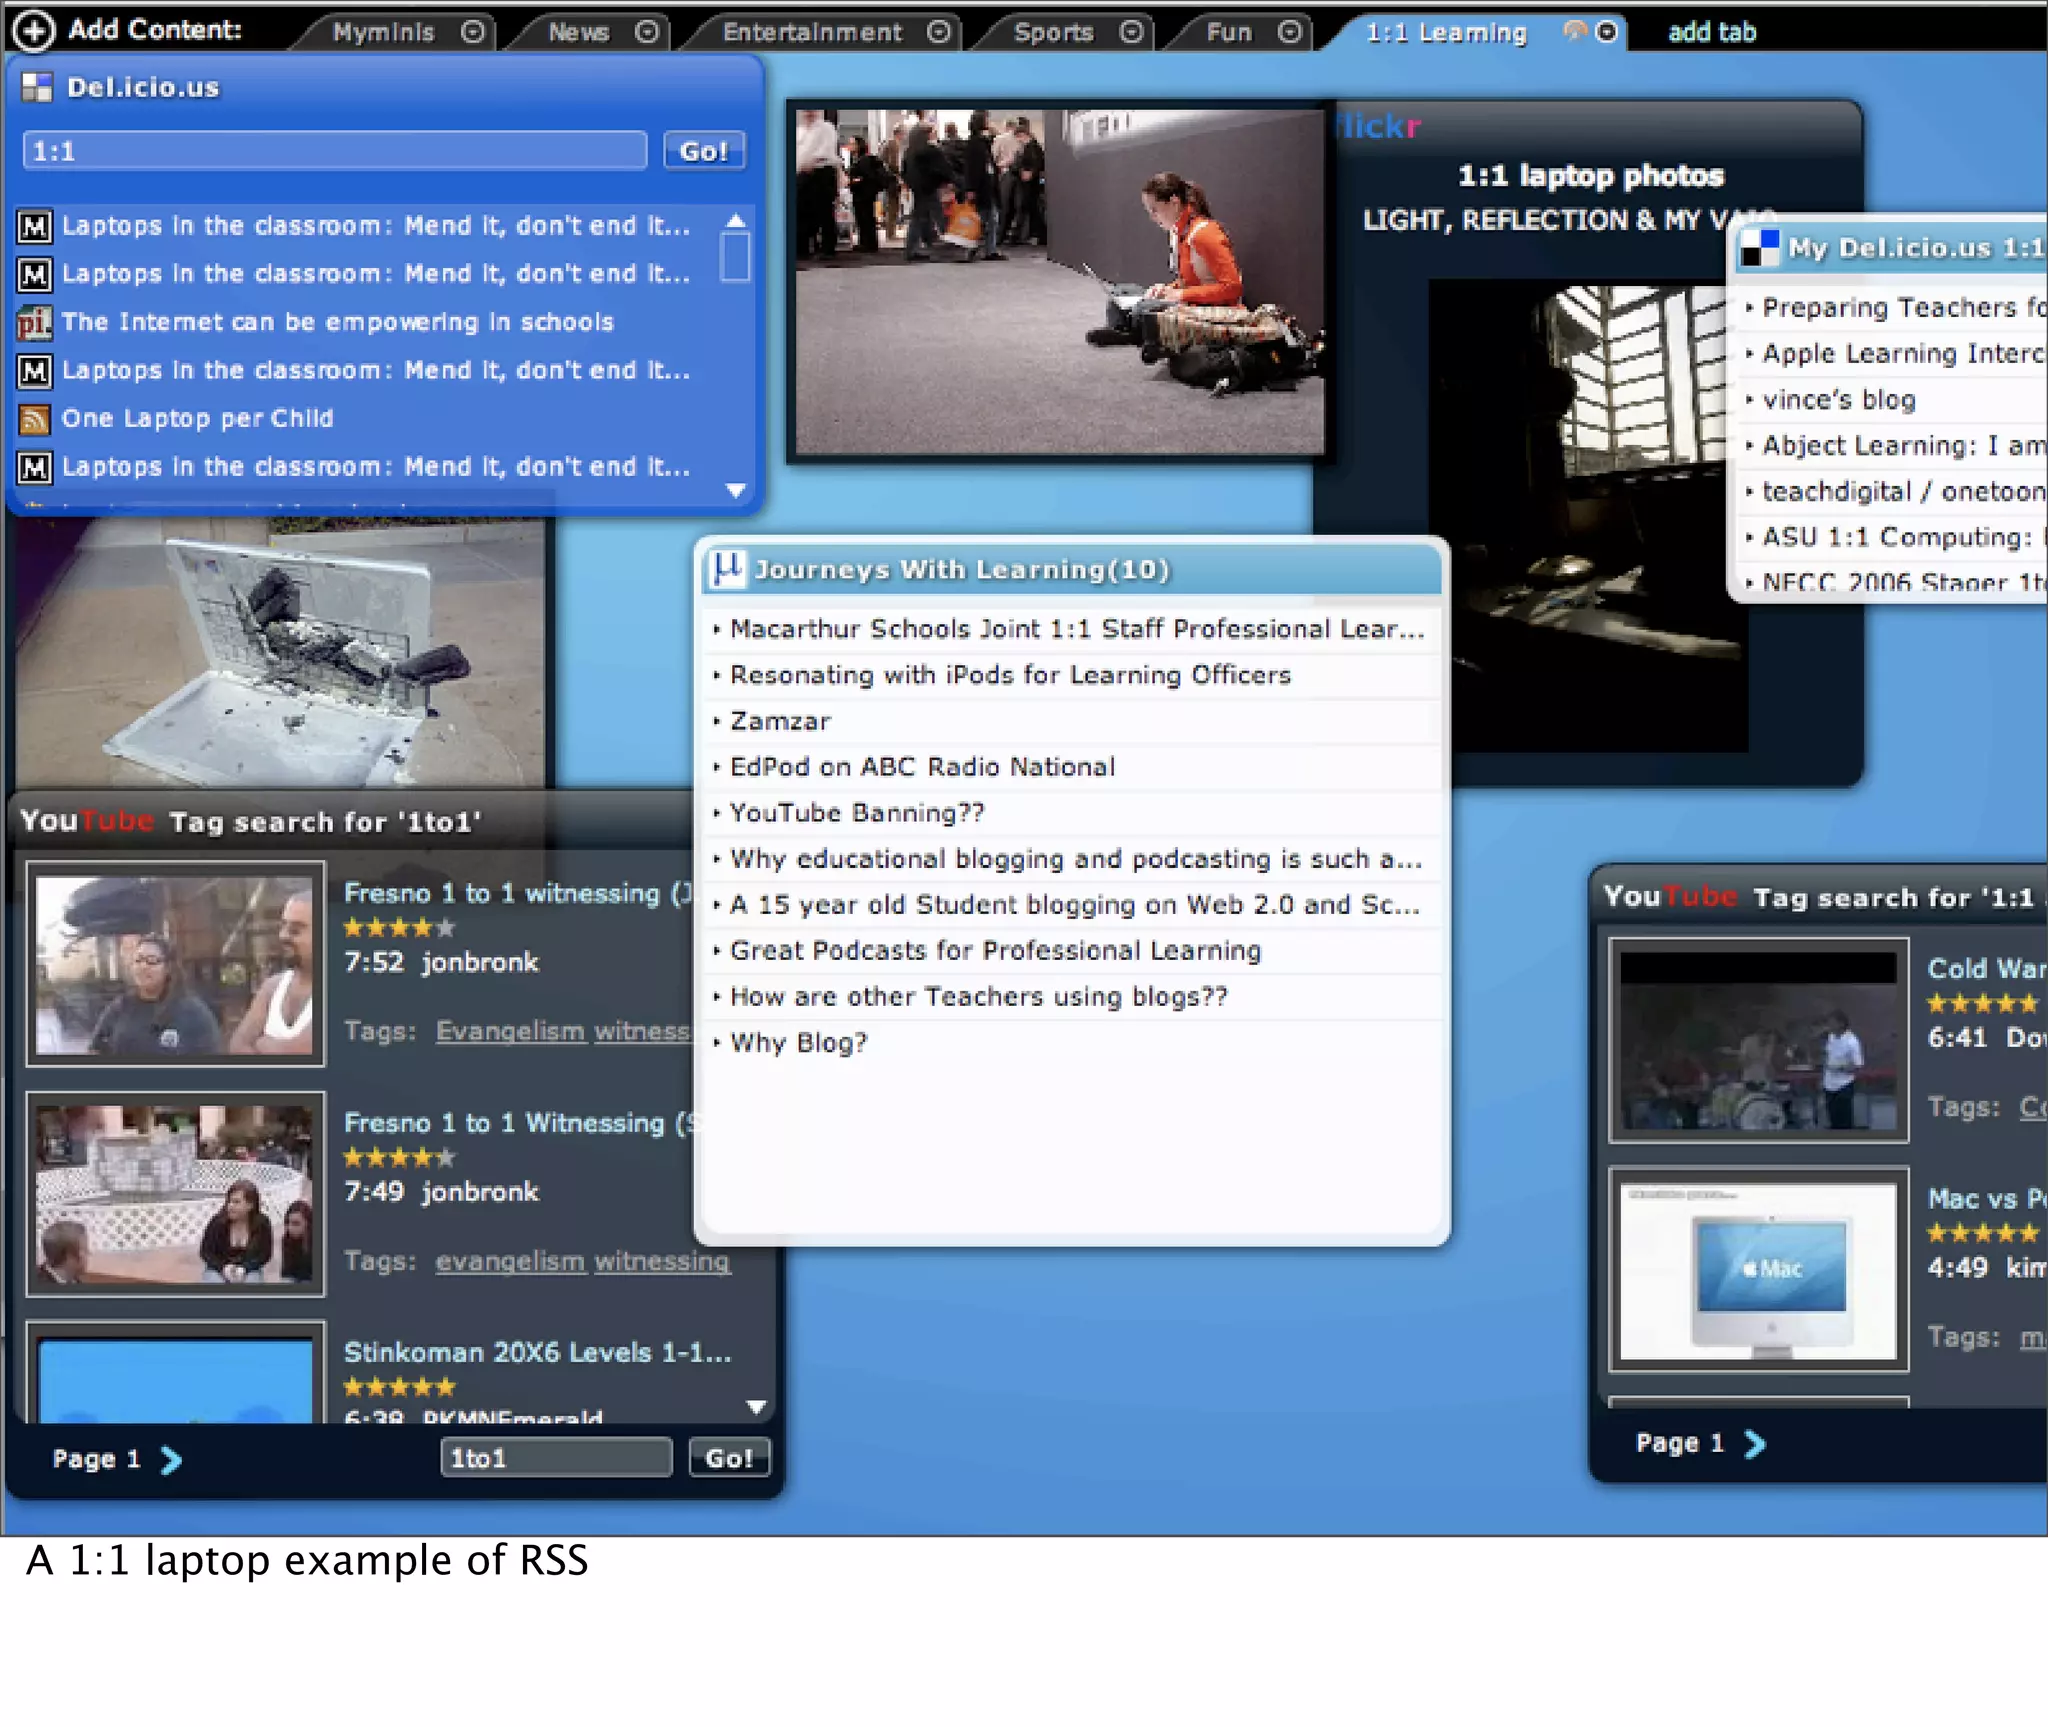Open How are other Teachers using blogs??

tap(978, 997)
